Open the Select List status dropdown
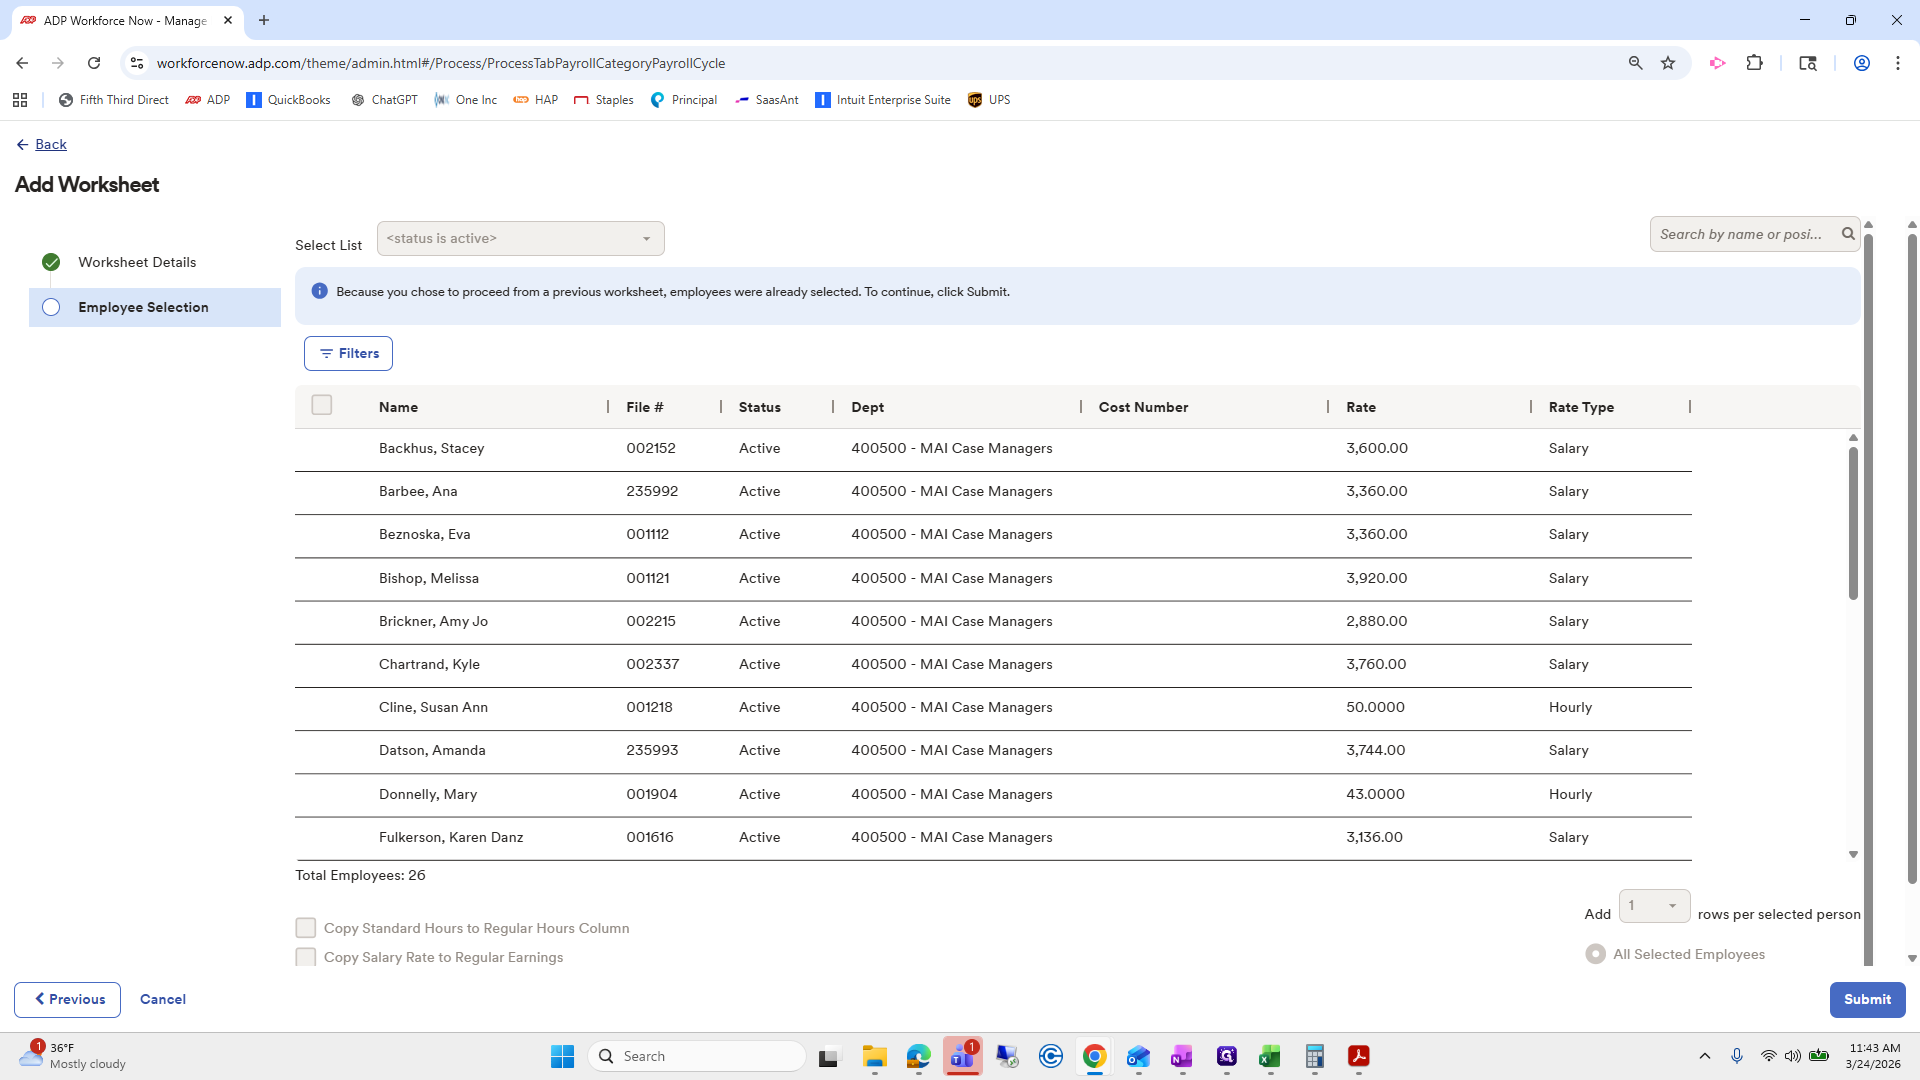The image size is (1920, 1080). coord(520,238)
